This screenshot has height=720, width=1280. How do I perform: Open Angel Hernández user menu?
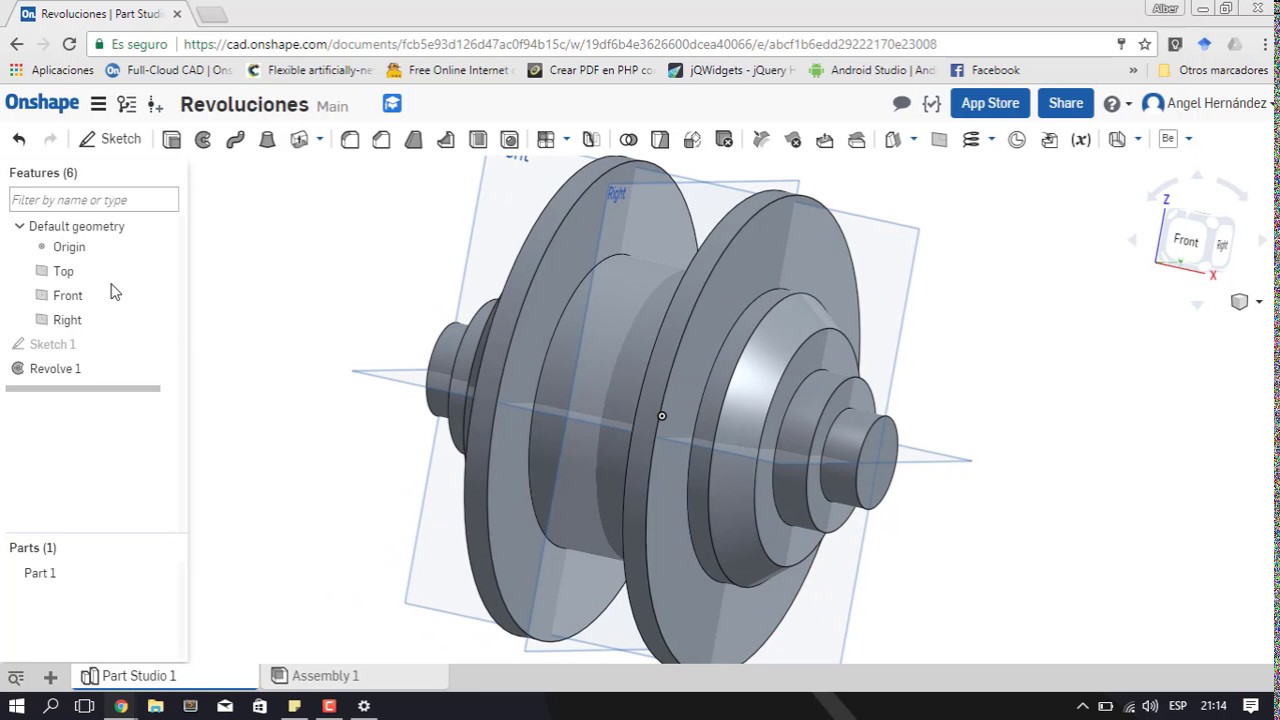point(1208,104)
